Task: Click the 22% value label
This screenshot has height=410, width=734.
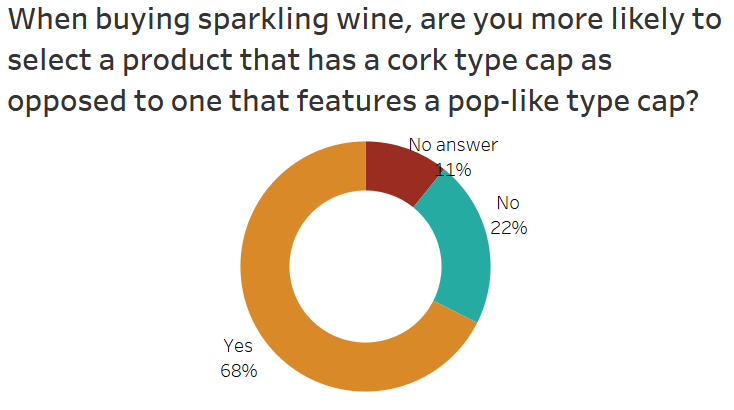Action: click(509, 227)
